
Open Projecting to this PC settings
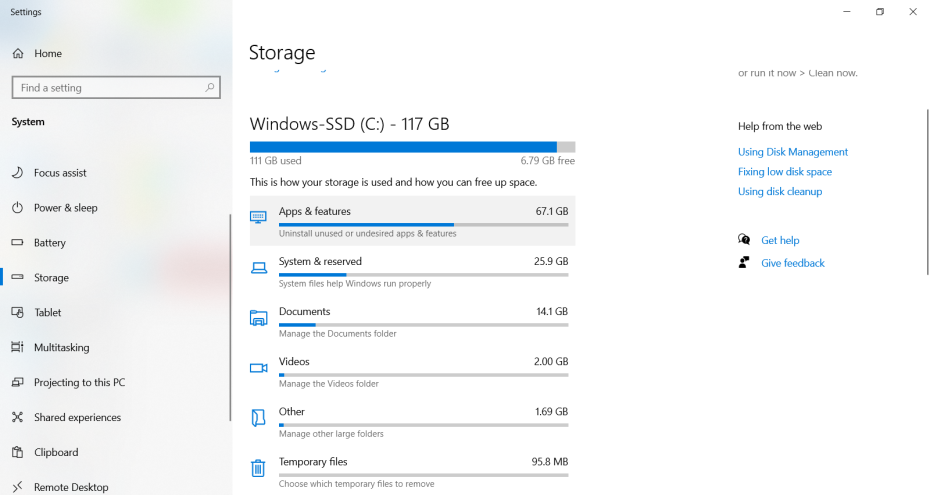point(79,383)
